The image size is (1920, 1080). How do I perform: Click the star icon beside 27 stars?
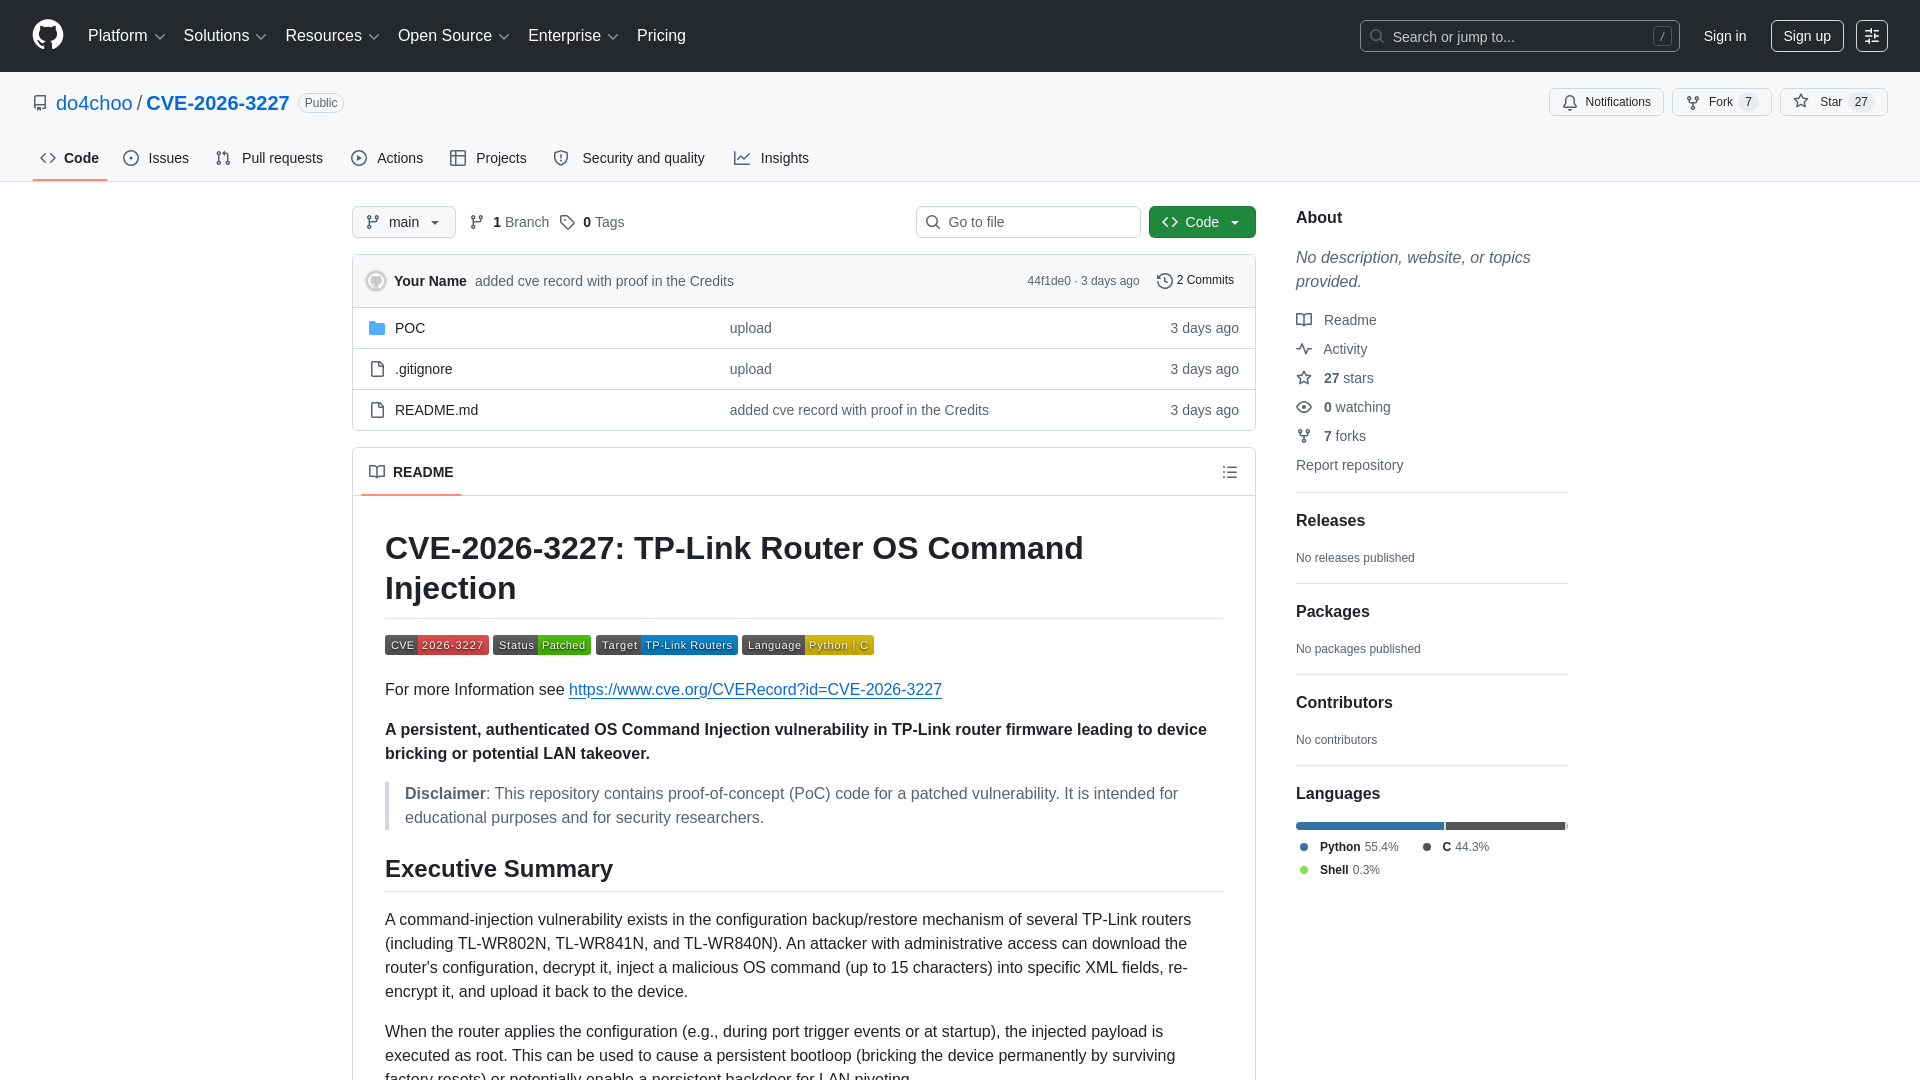(x=1304, y=378)
